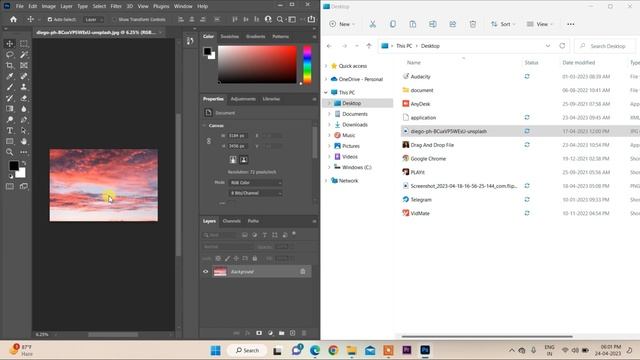Toggle Quick Mask mode below color swatches

[x=10, y=187]
